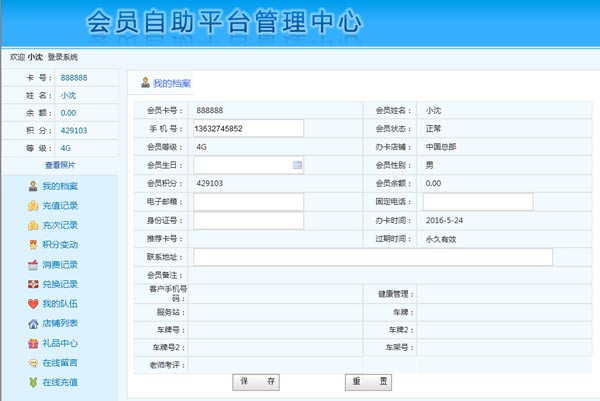Click the 兑换记录 icon in sidebar
Viewport: 600px width, 401px height.
[x=33, y=284]
